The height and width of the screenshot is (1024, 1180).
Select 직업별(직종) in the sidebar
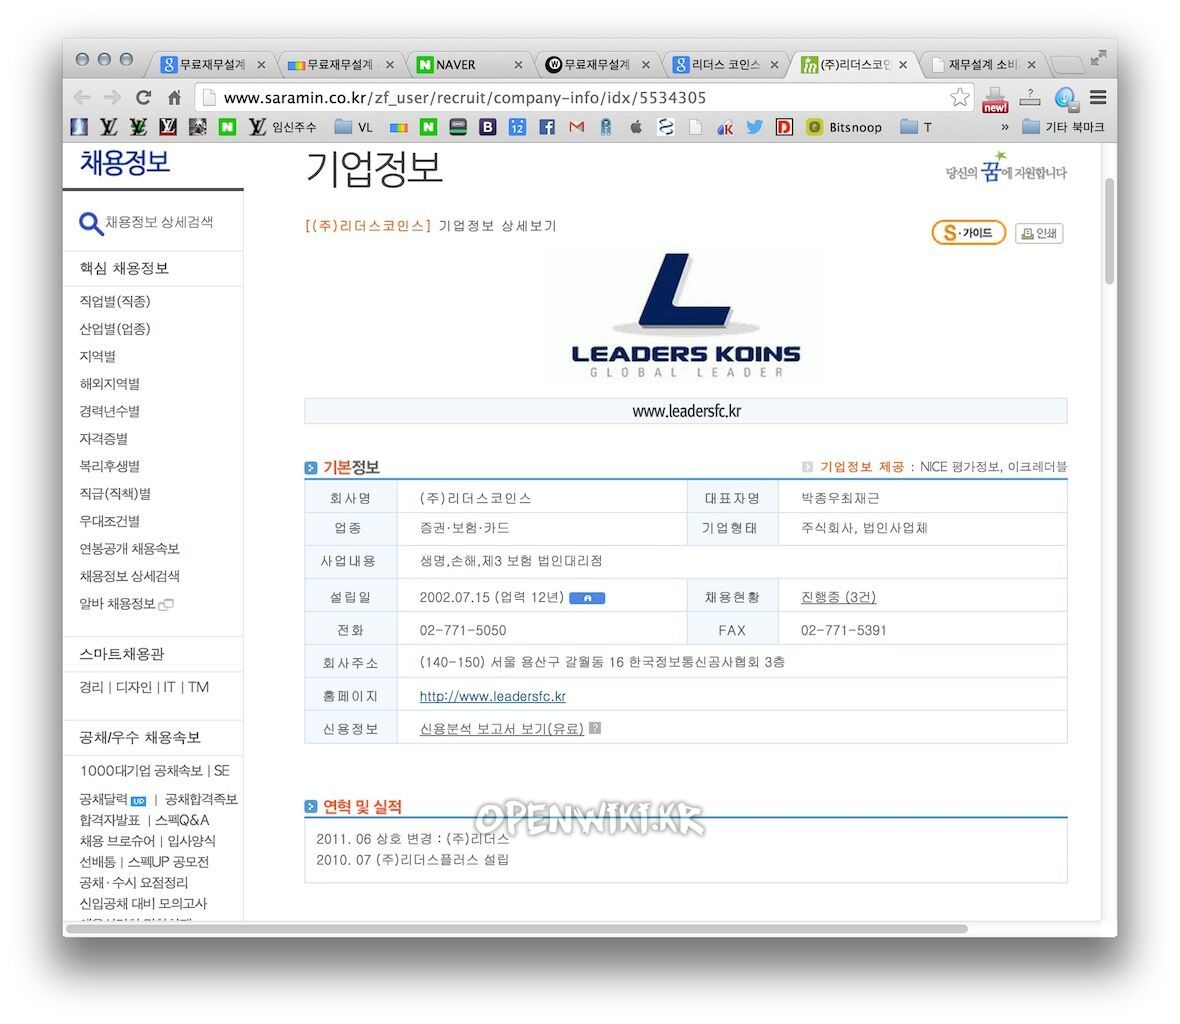pyautogui.click(x=115, y=301)
